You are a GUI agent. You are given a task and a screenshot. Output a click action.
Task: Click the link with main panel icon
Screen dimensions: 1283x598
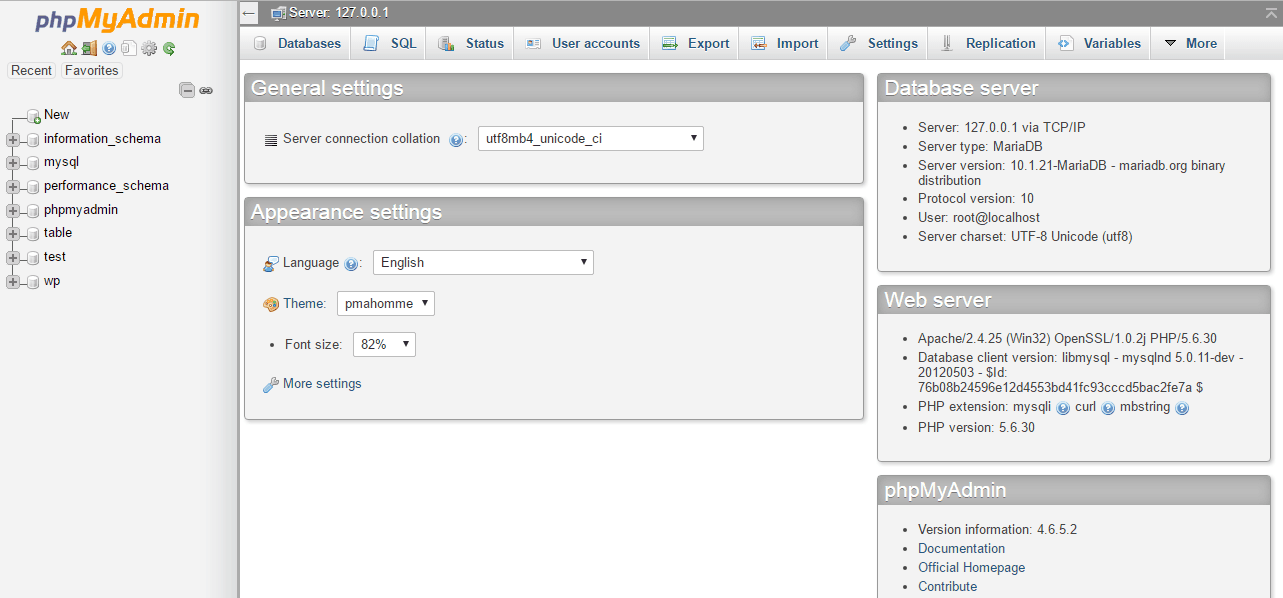click(206, 90)
